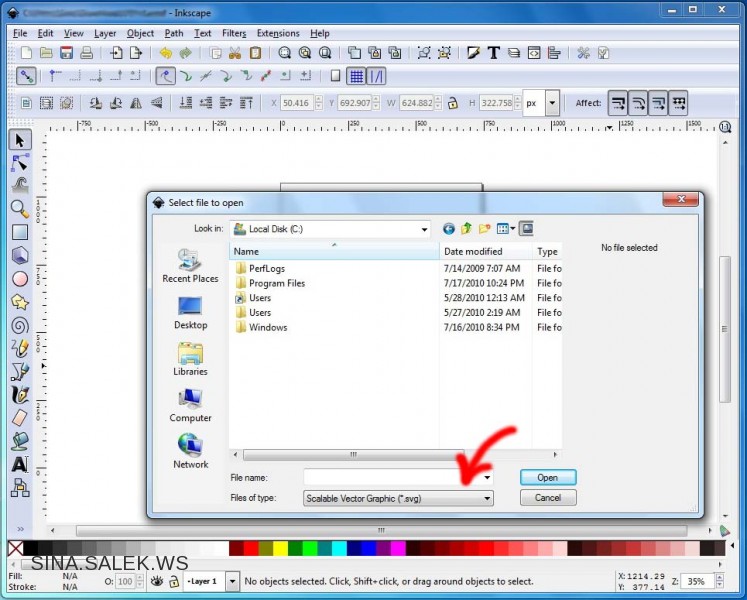The height and width of the screenshot is (600, 747).
Task: Click the Print toolbar icon
Action: click(86, 53)
